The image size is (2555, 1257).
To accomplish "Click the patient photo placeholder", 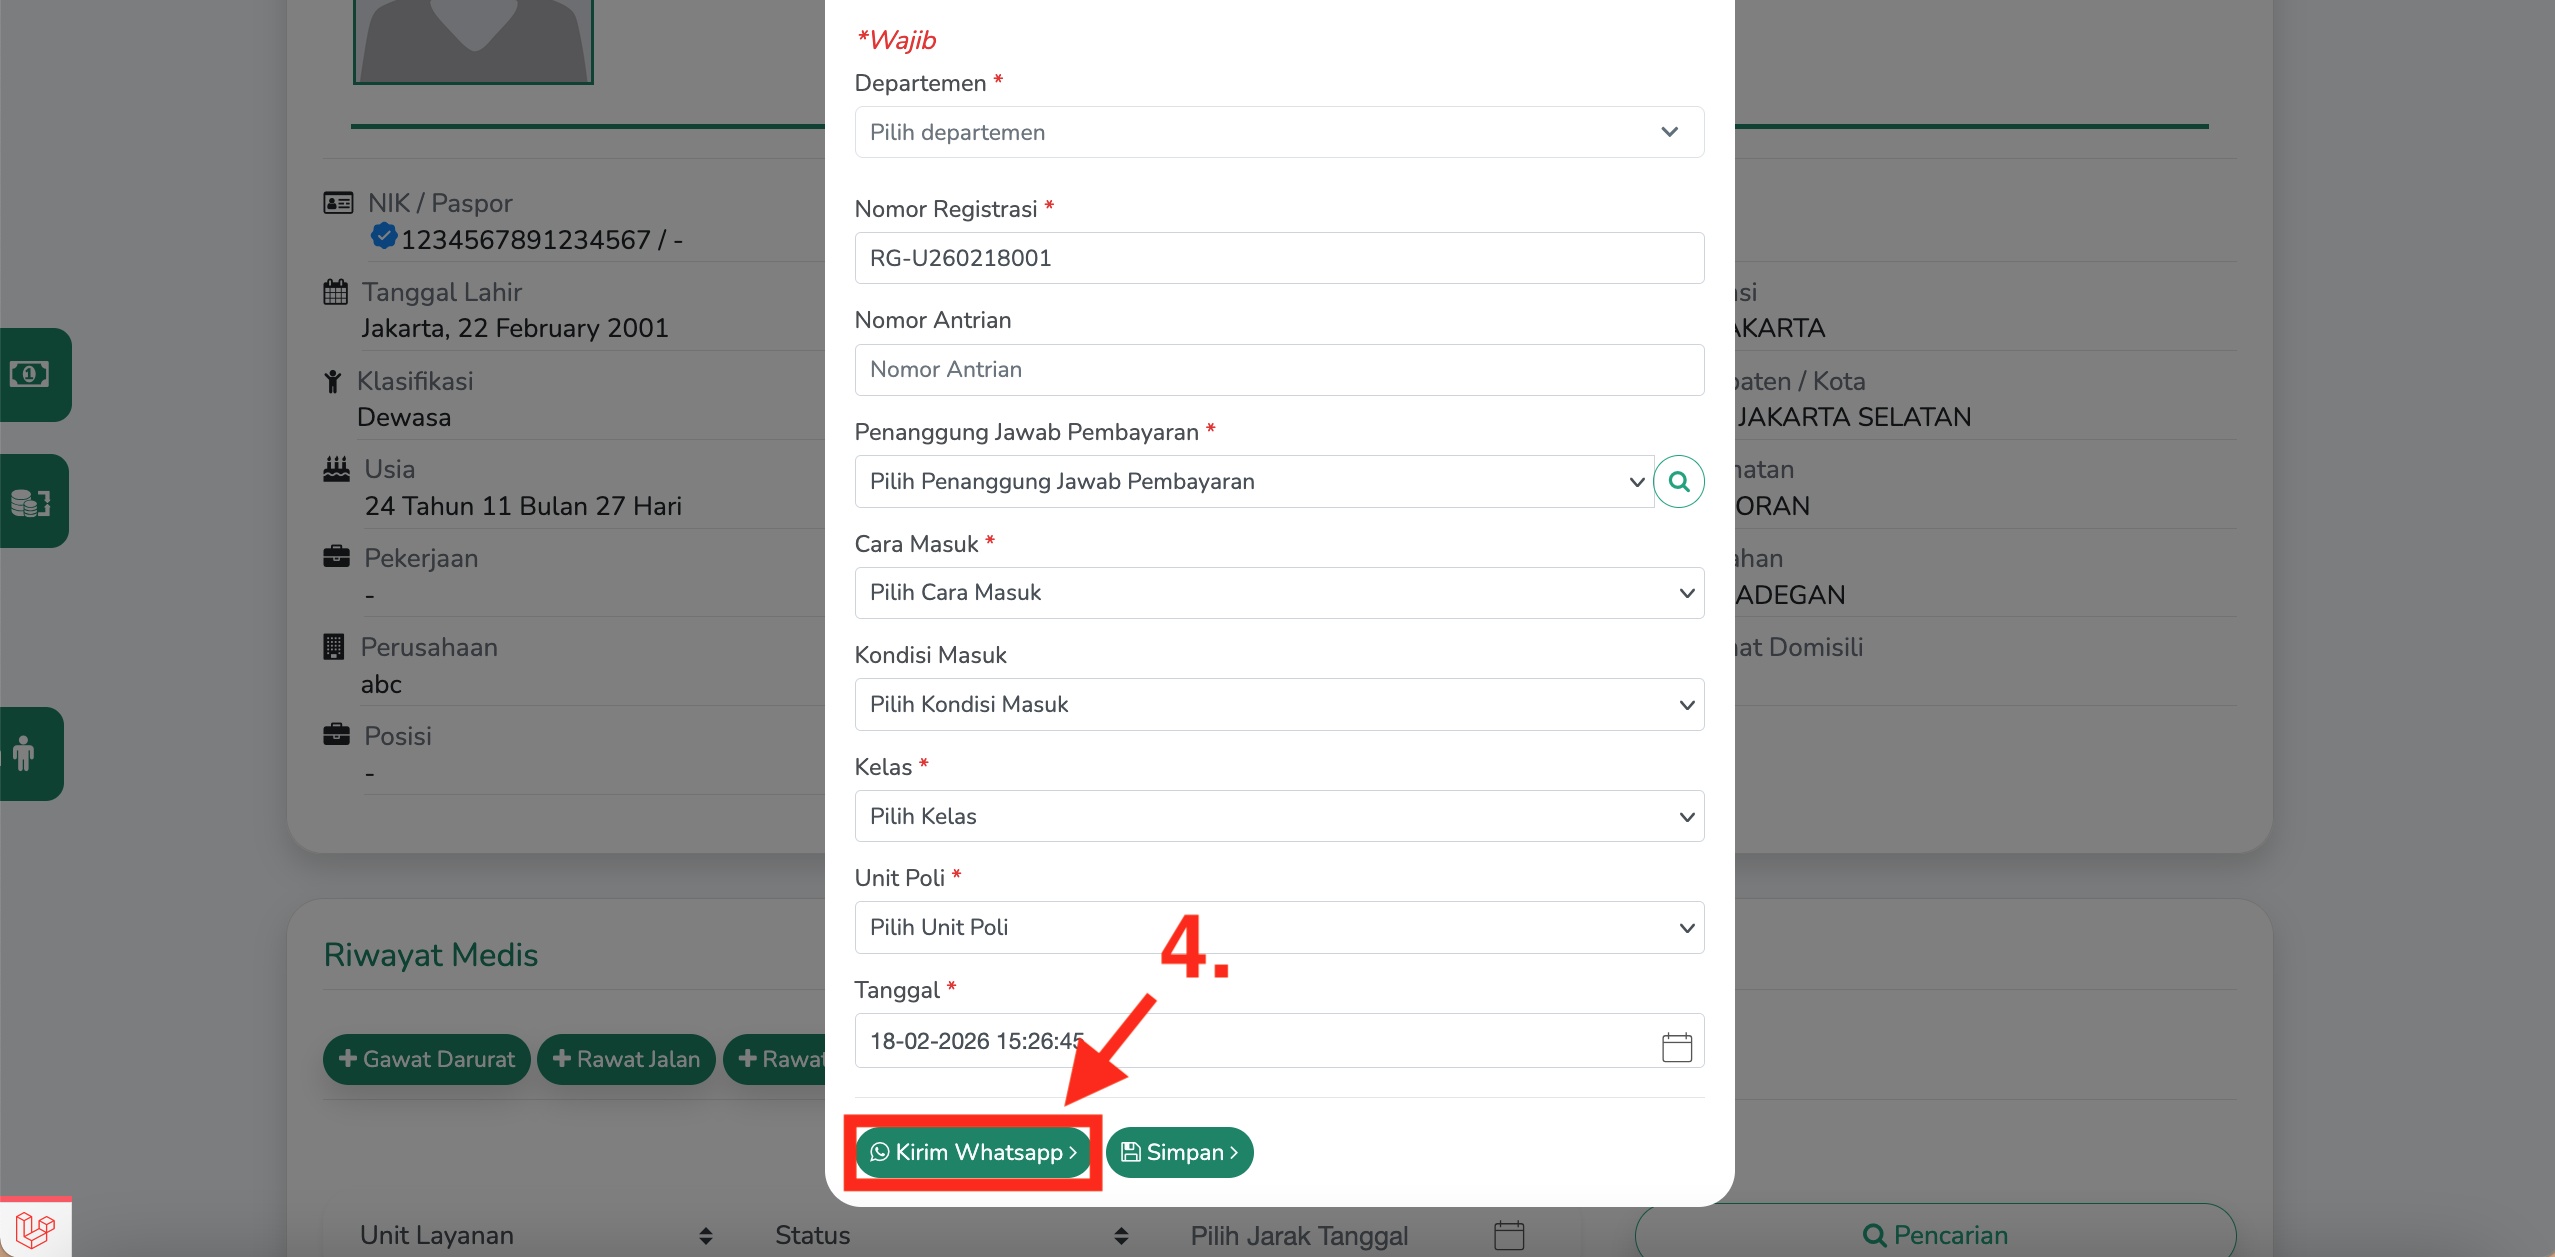I will [473, 40].
